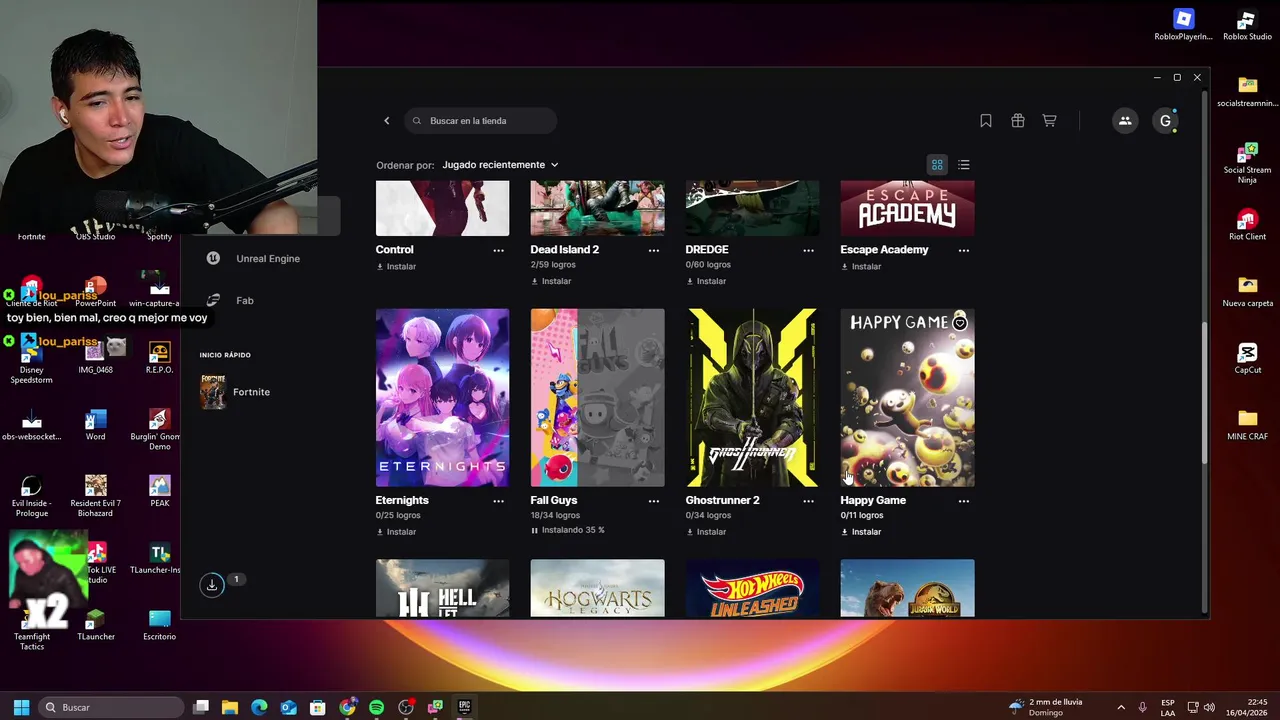Open the Jugado recientemente sort dropdown

pos(500,165)
